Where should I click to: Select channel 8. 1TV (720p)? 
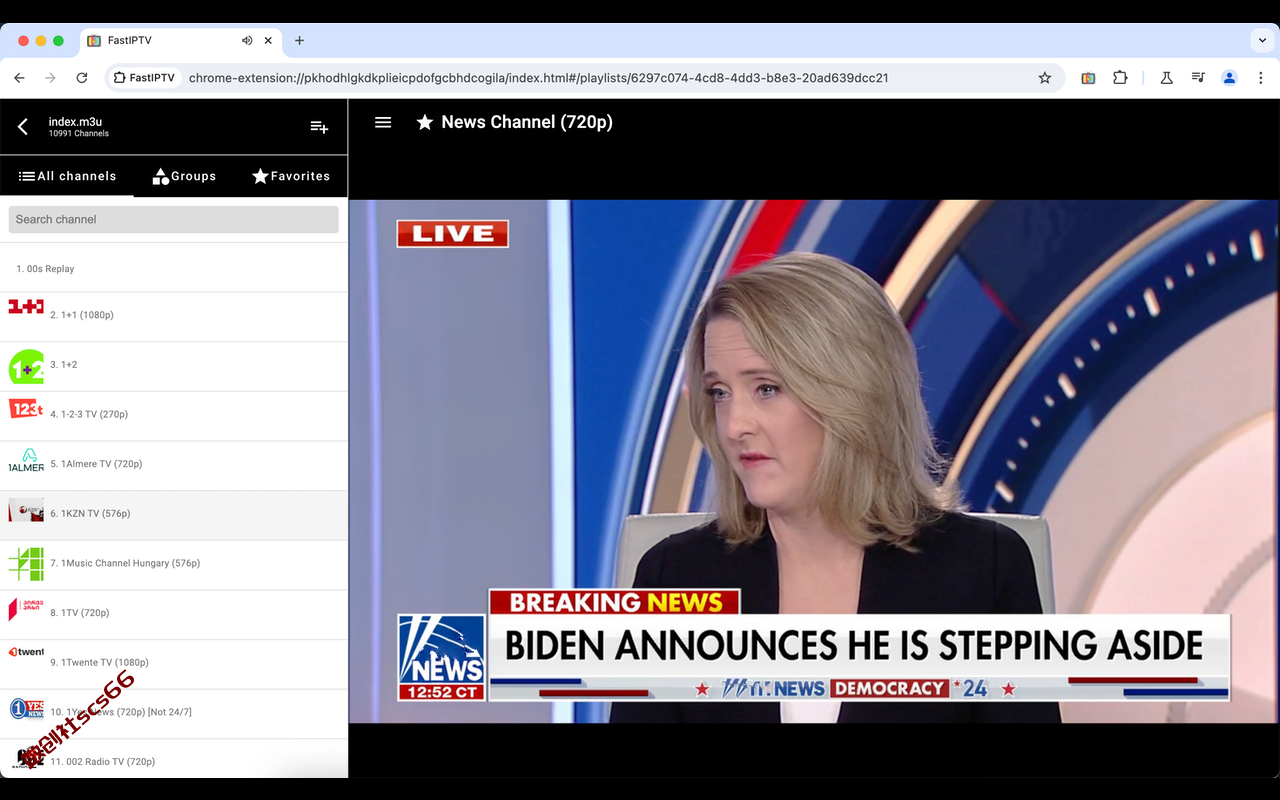click(x=174, y=614)
